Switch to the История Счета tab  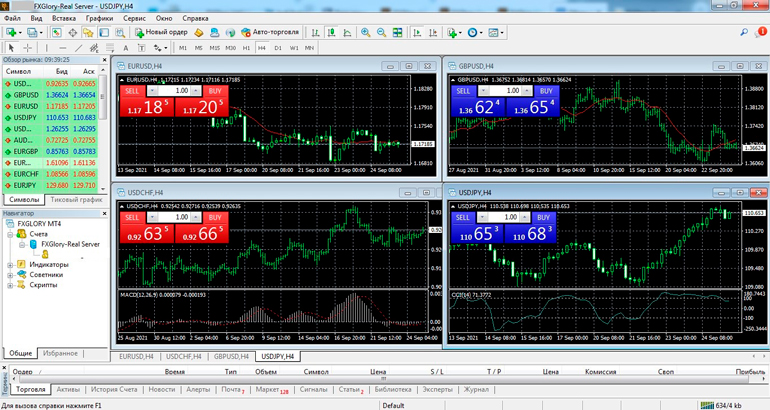pyautogui.click(x=115, y=390)
